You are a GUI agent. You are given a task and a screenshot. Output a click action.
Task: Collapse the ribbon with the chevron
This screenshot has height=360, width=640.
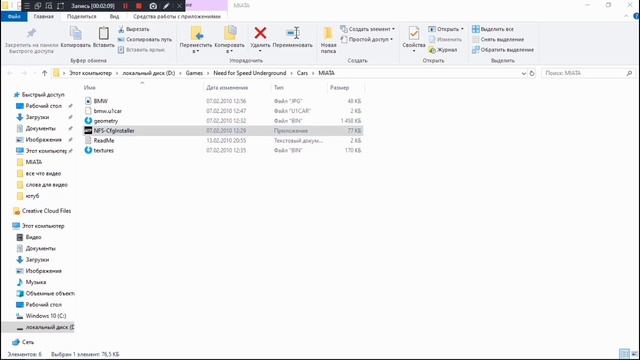626,17
